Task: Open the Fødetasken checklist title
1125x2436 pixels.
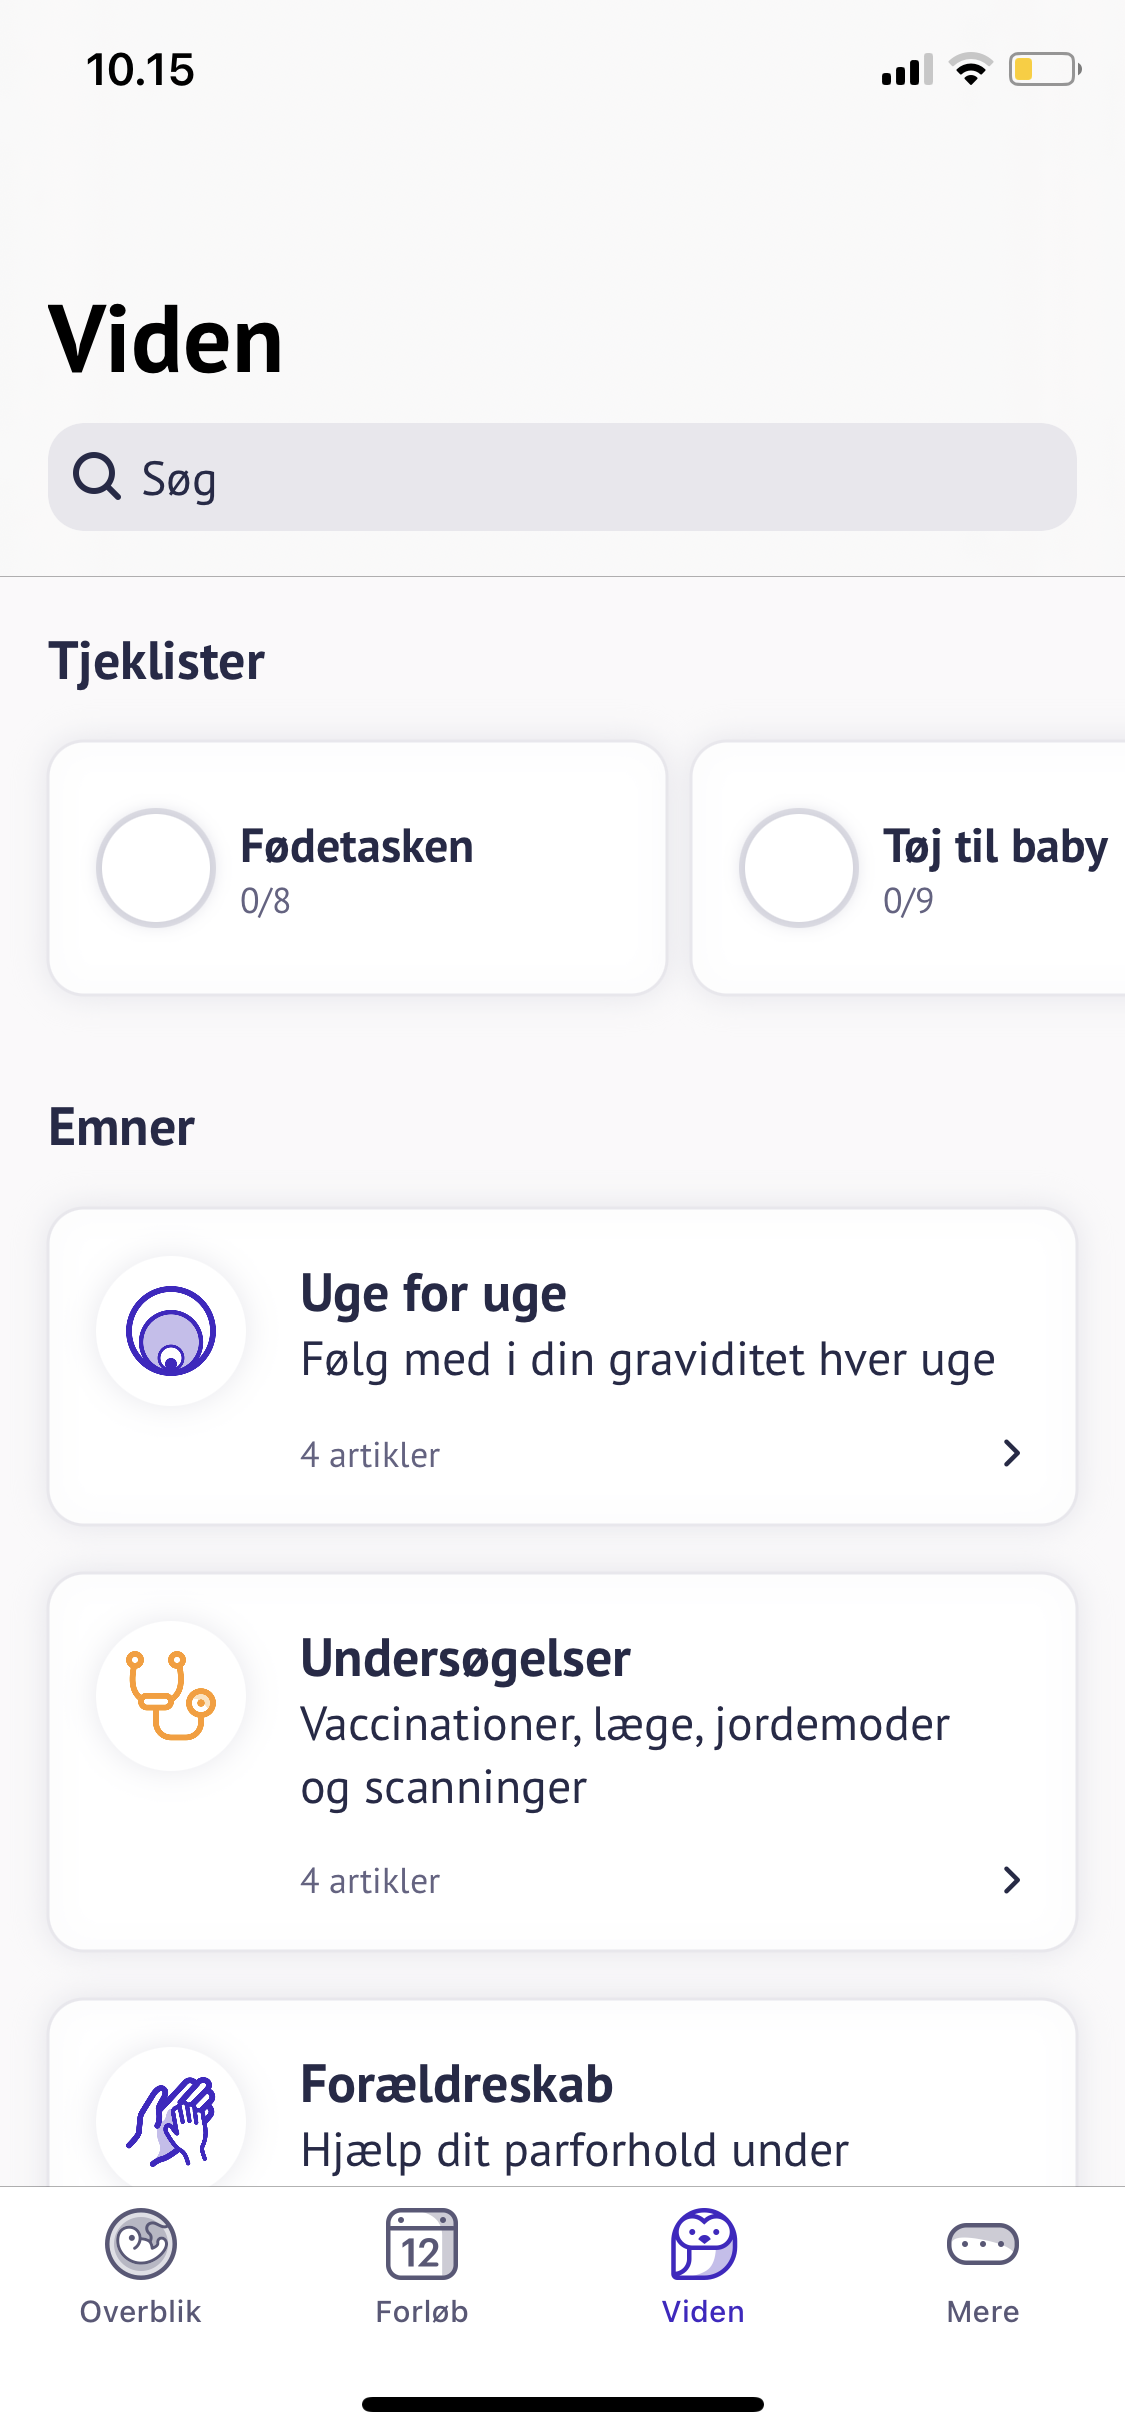Action: (357, 847)
